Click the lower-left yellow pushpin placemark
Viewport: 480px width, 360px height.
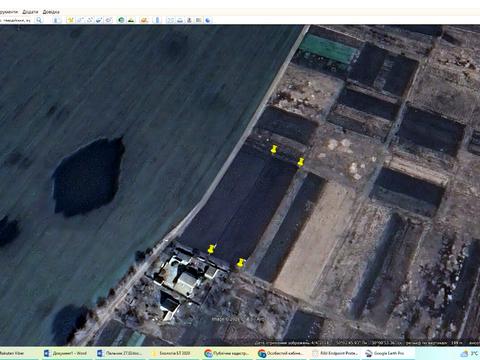click(x=211, y=249)
